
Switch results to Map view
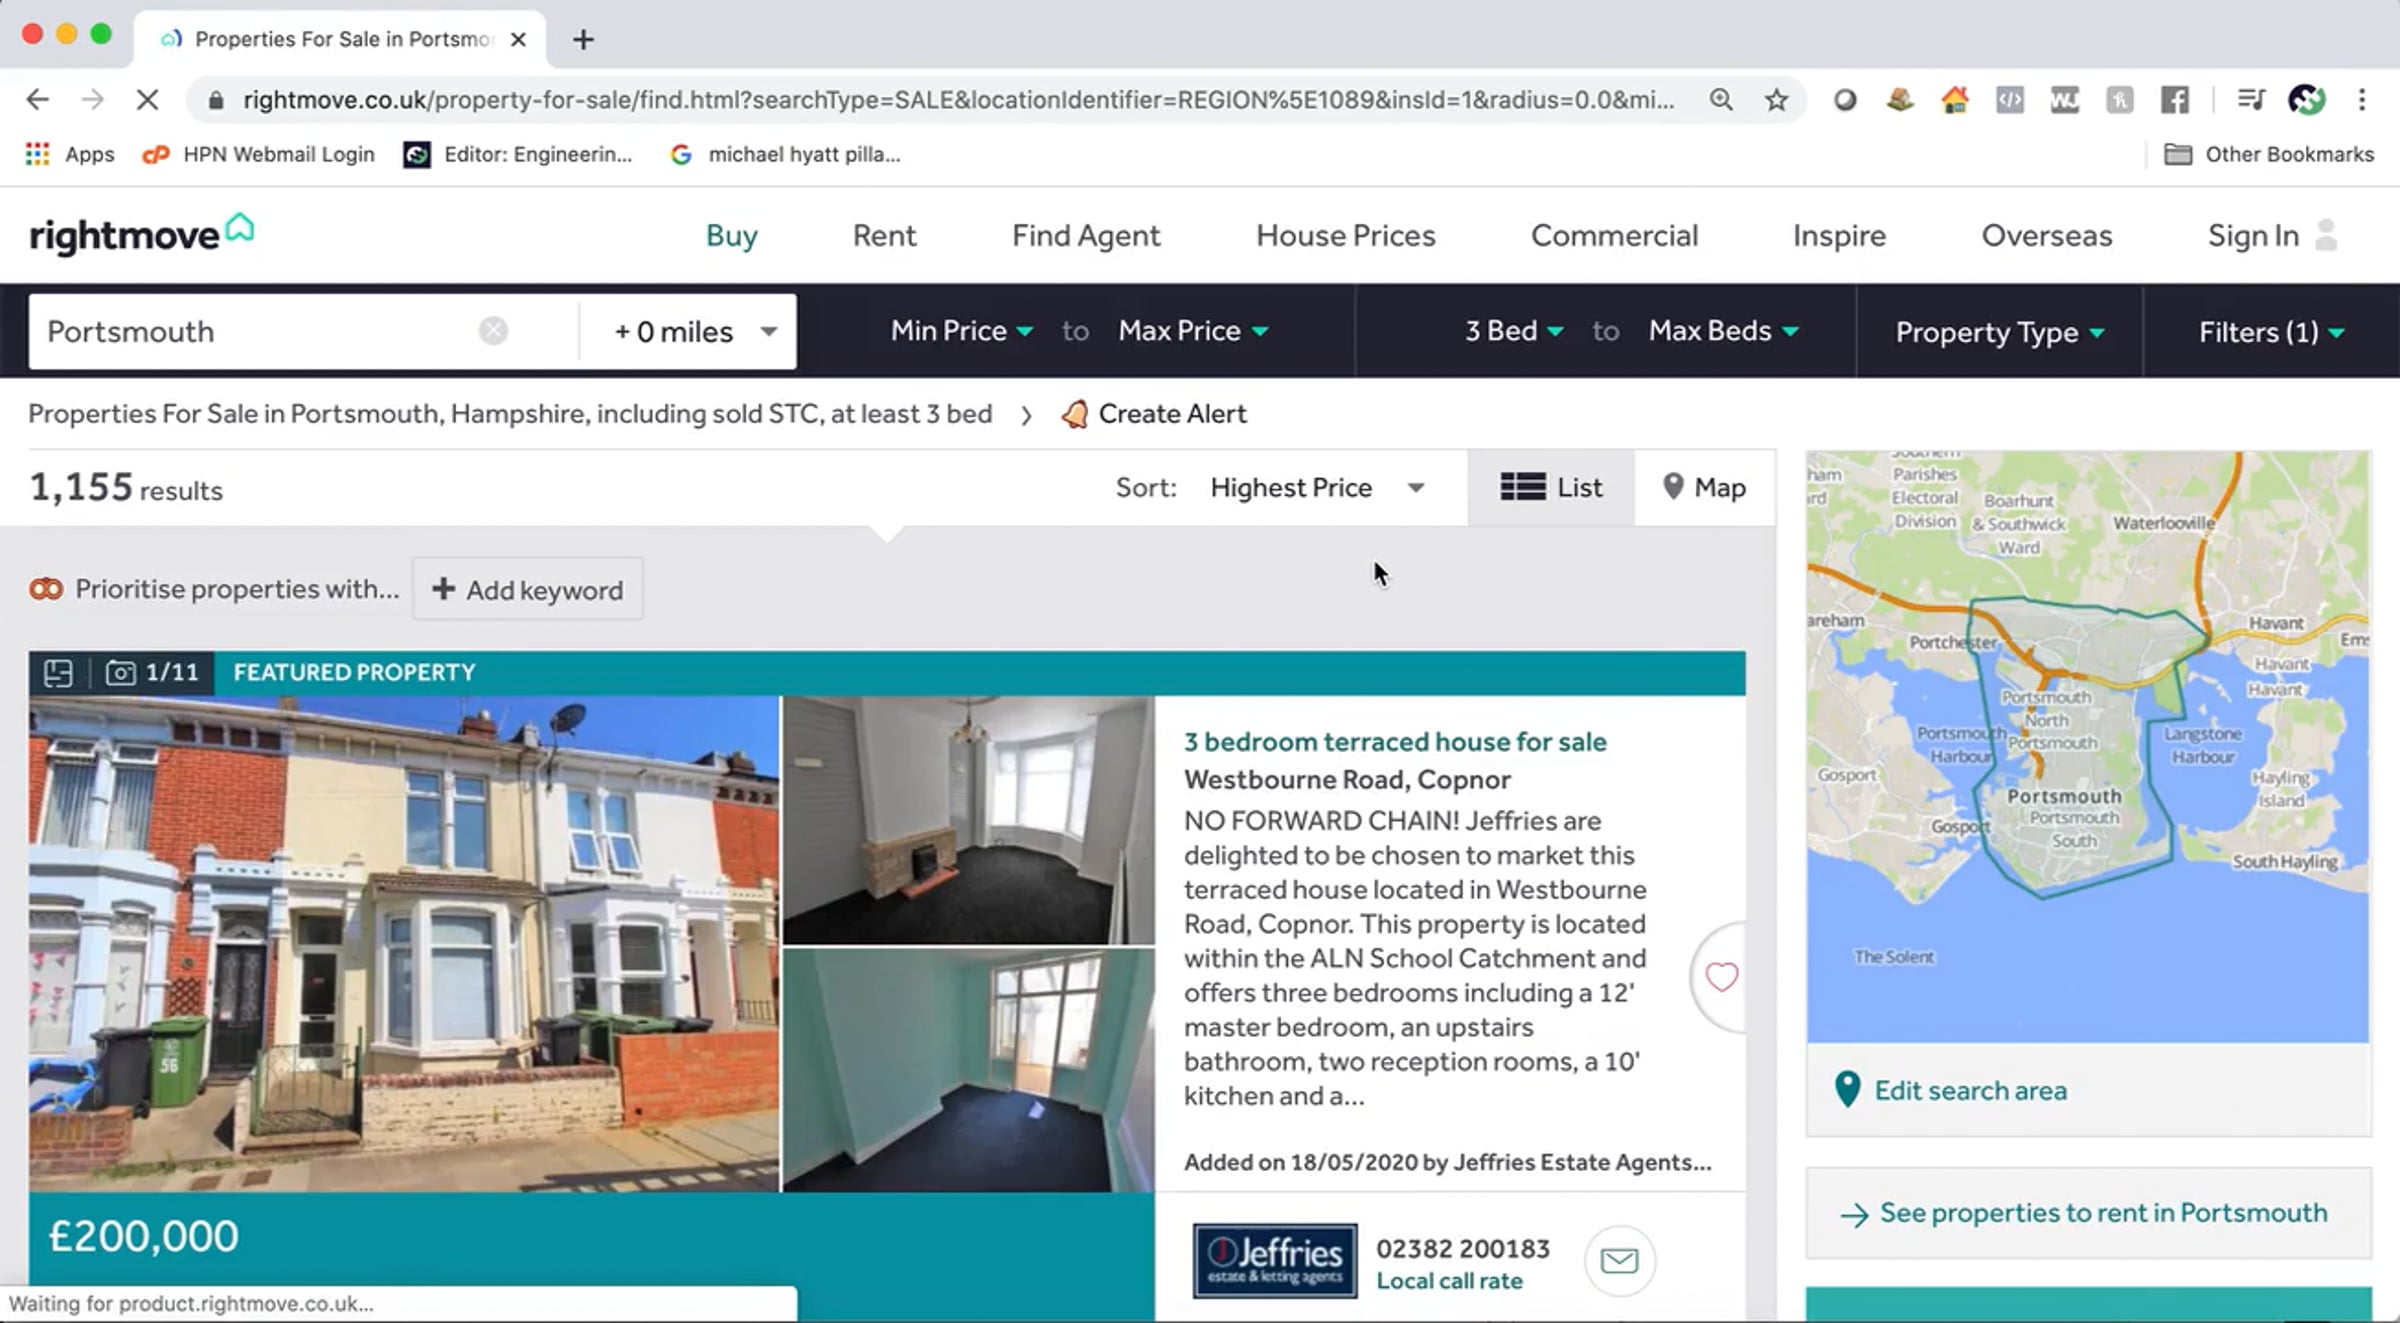pos(1705,488)
